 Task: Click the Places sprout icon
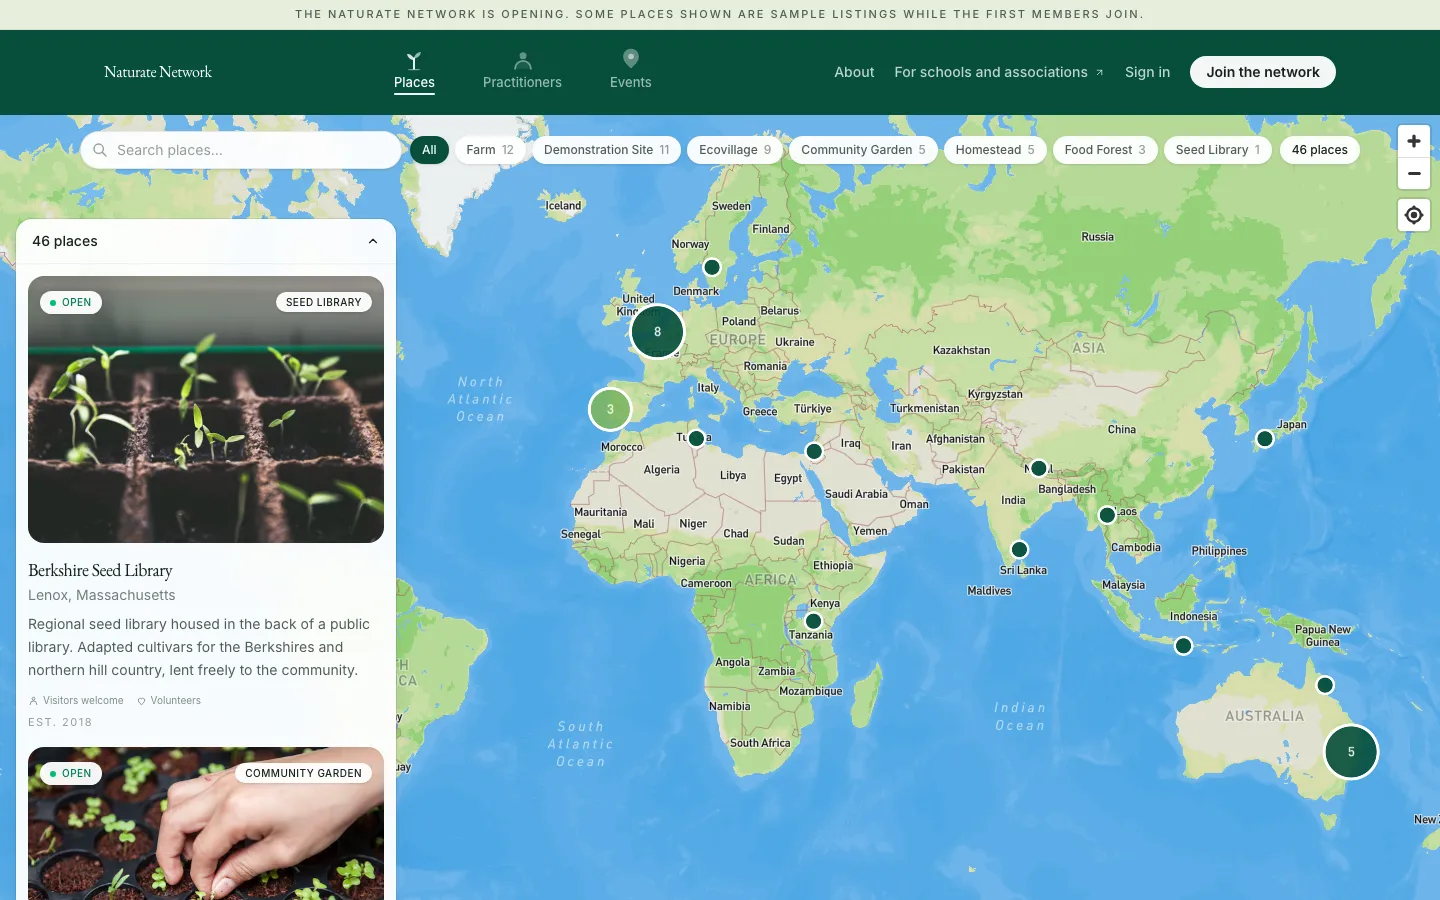tap(414, 61)
